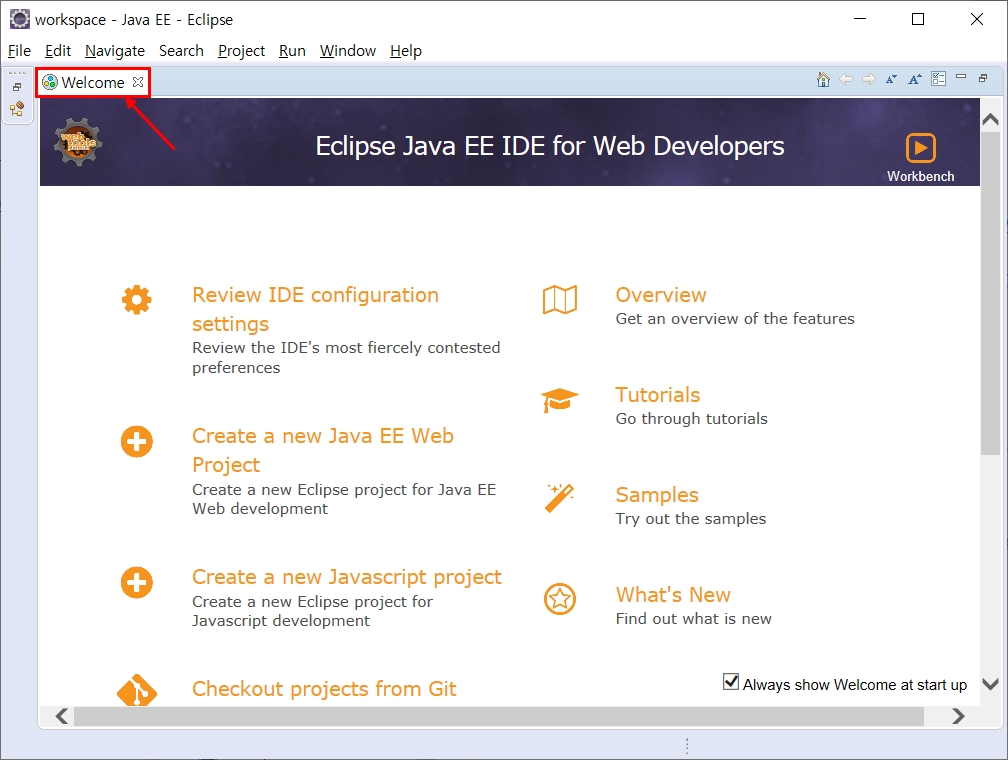Maximize the Eclipse window
Image resolution: width=1008 pixels, height=760 pixels.
coord(918,19)
